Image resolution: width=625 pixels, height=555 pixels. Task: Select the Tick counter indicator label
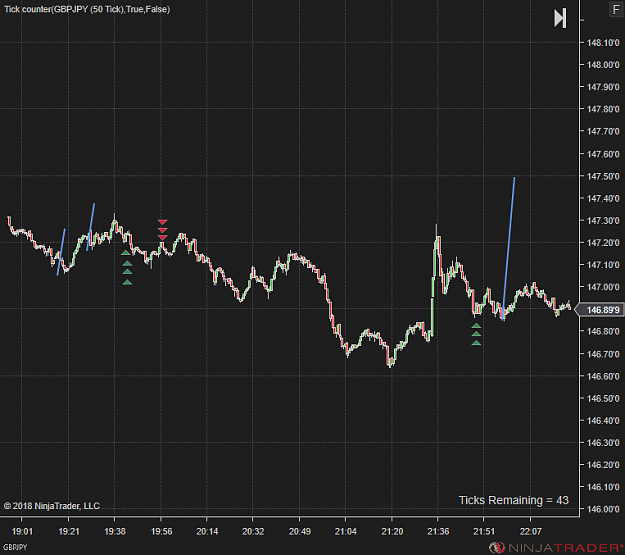[x=87, y=9]
